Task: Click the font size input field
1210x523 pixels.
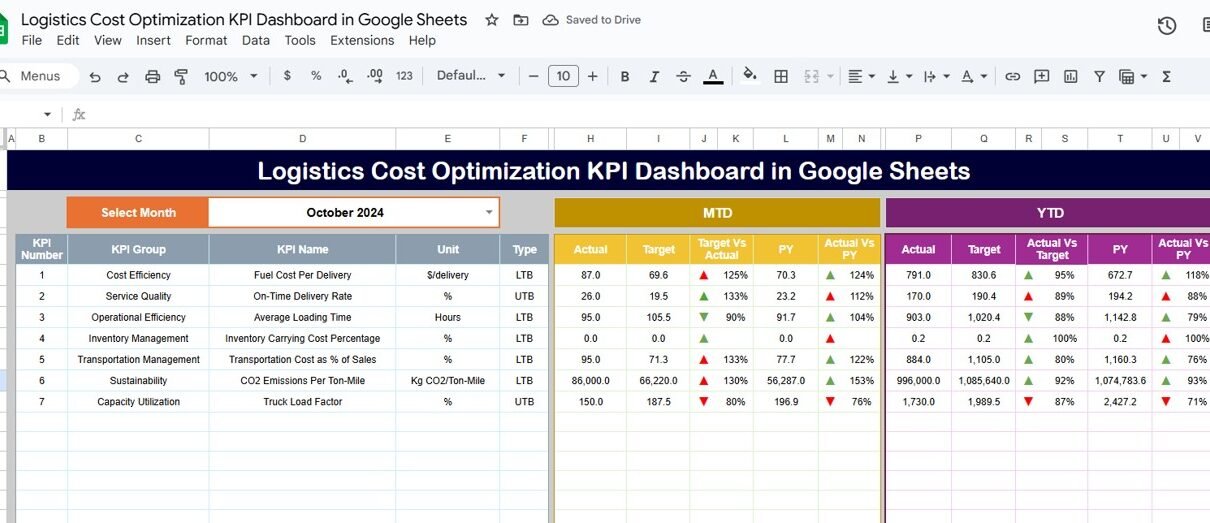Action: [x=563, y=77]
